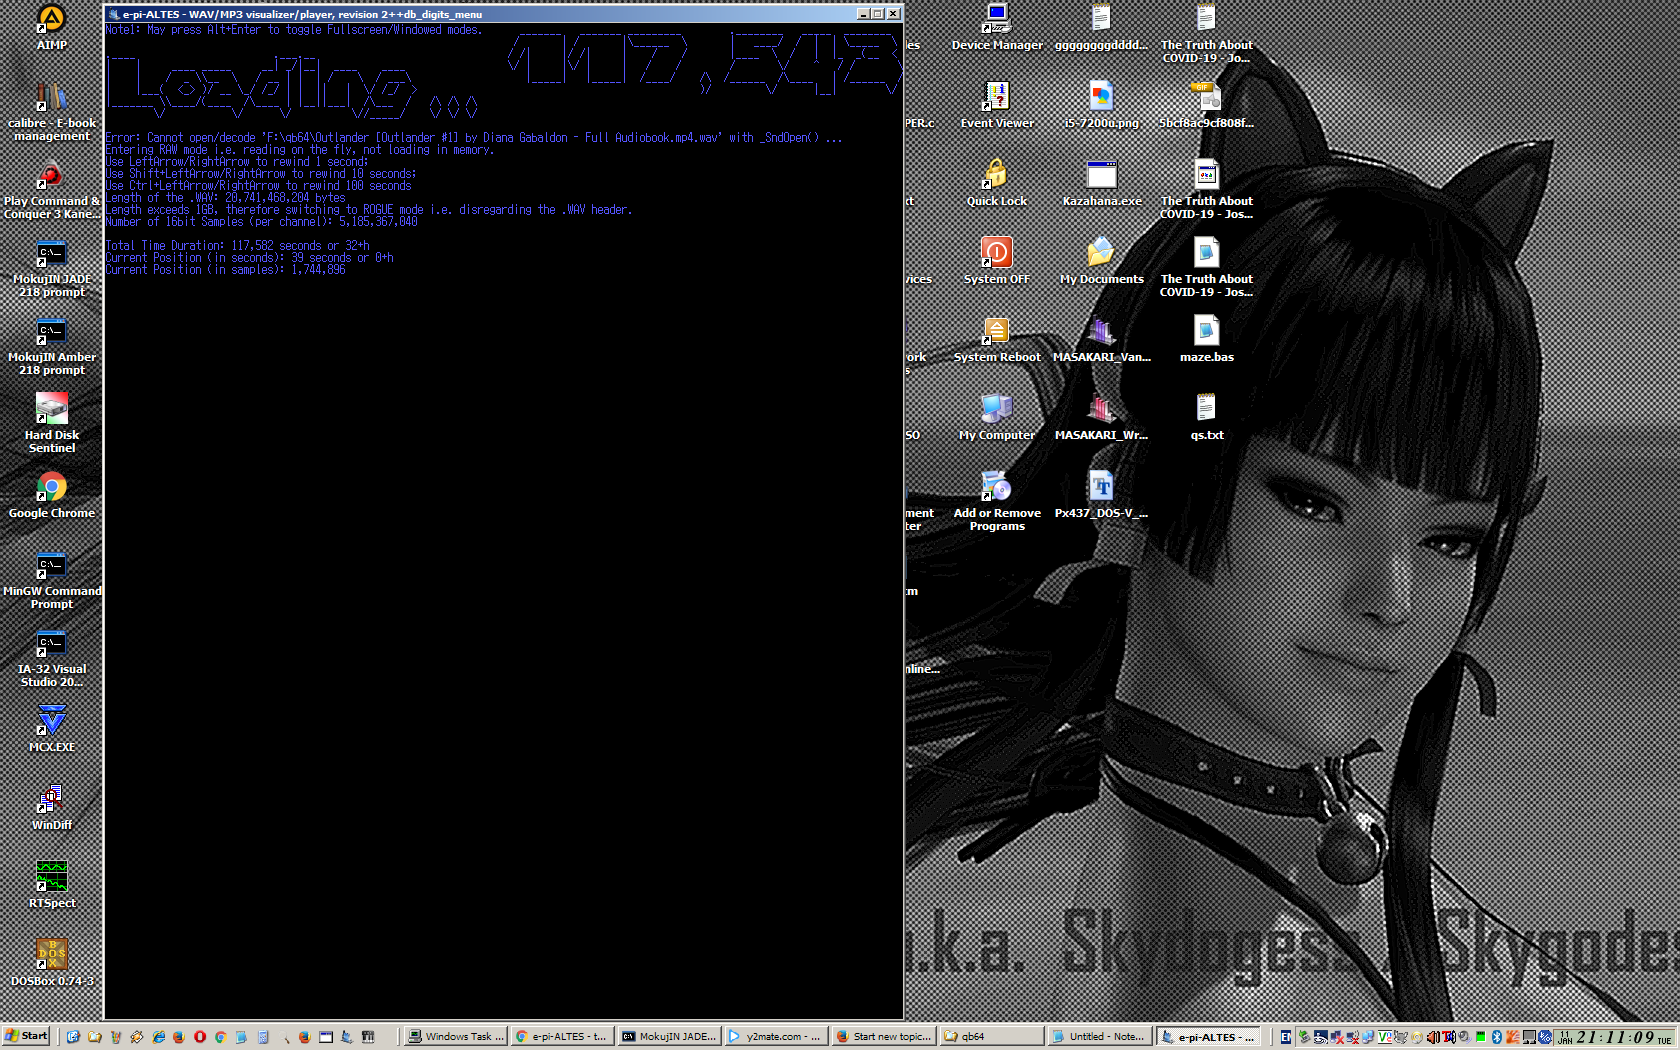Image resolution: width=1680 pixels, height=1050 pixels.
Task: Open e-pi-ALTES console window system menu icon
Action: pos(114,14)
